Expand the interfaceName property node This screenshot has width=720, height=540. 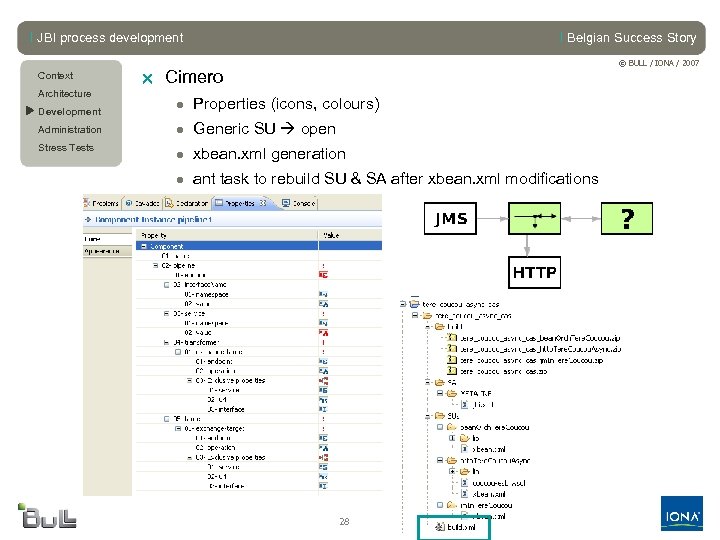coord(167,285)
